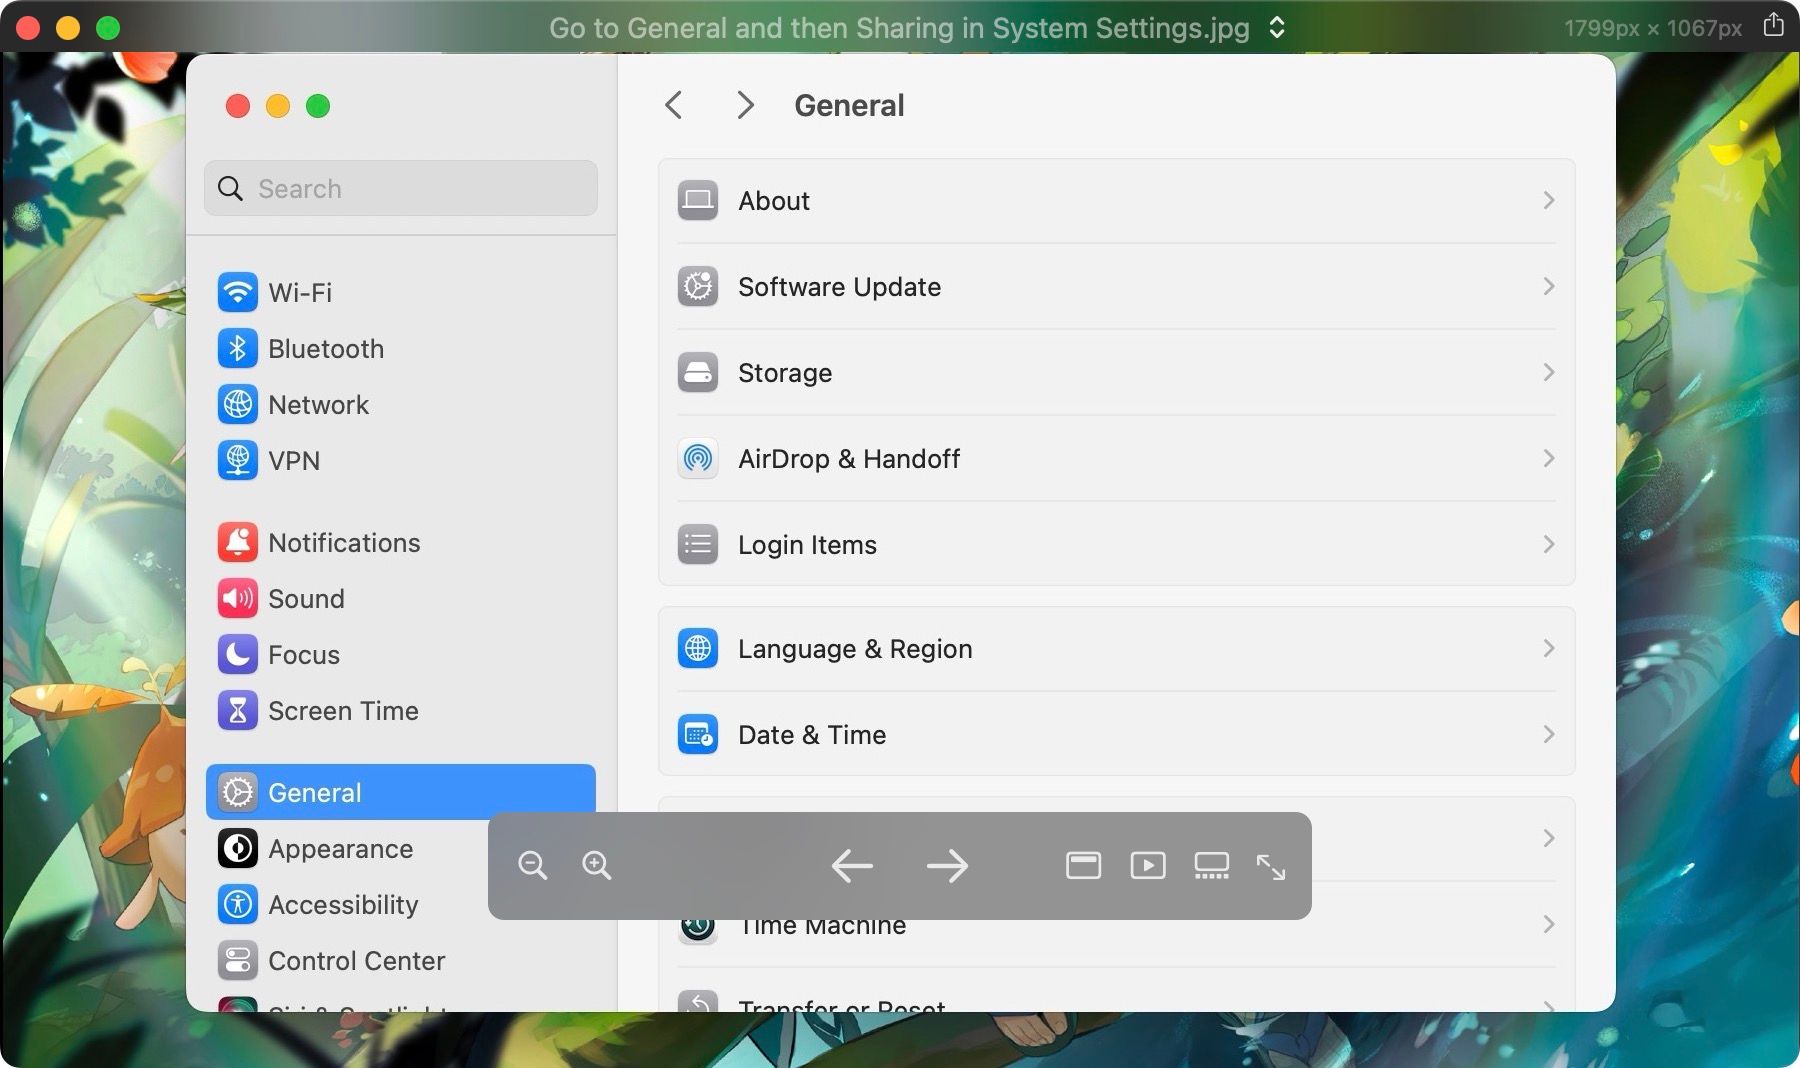Click the AirDrop & Handoff icon
Screen dimensions: 1800x1068
pos(697,458)
